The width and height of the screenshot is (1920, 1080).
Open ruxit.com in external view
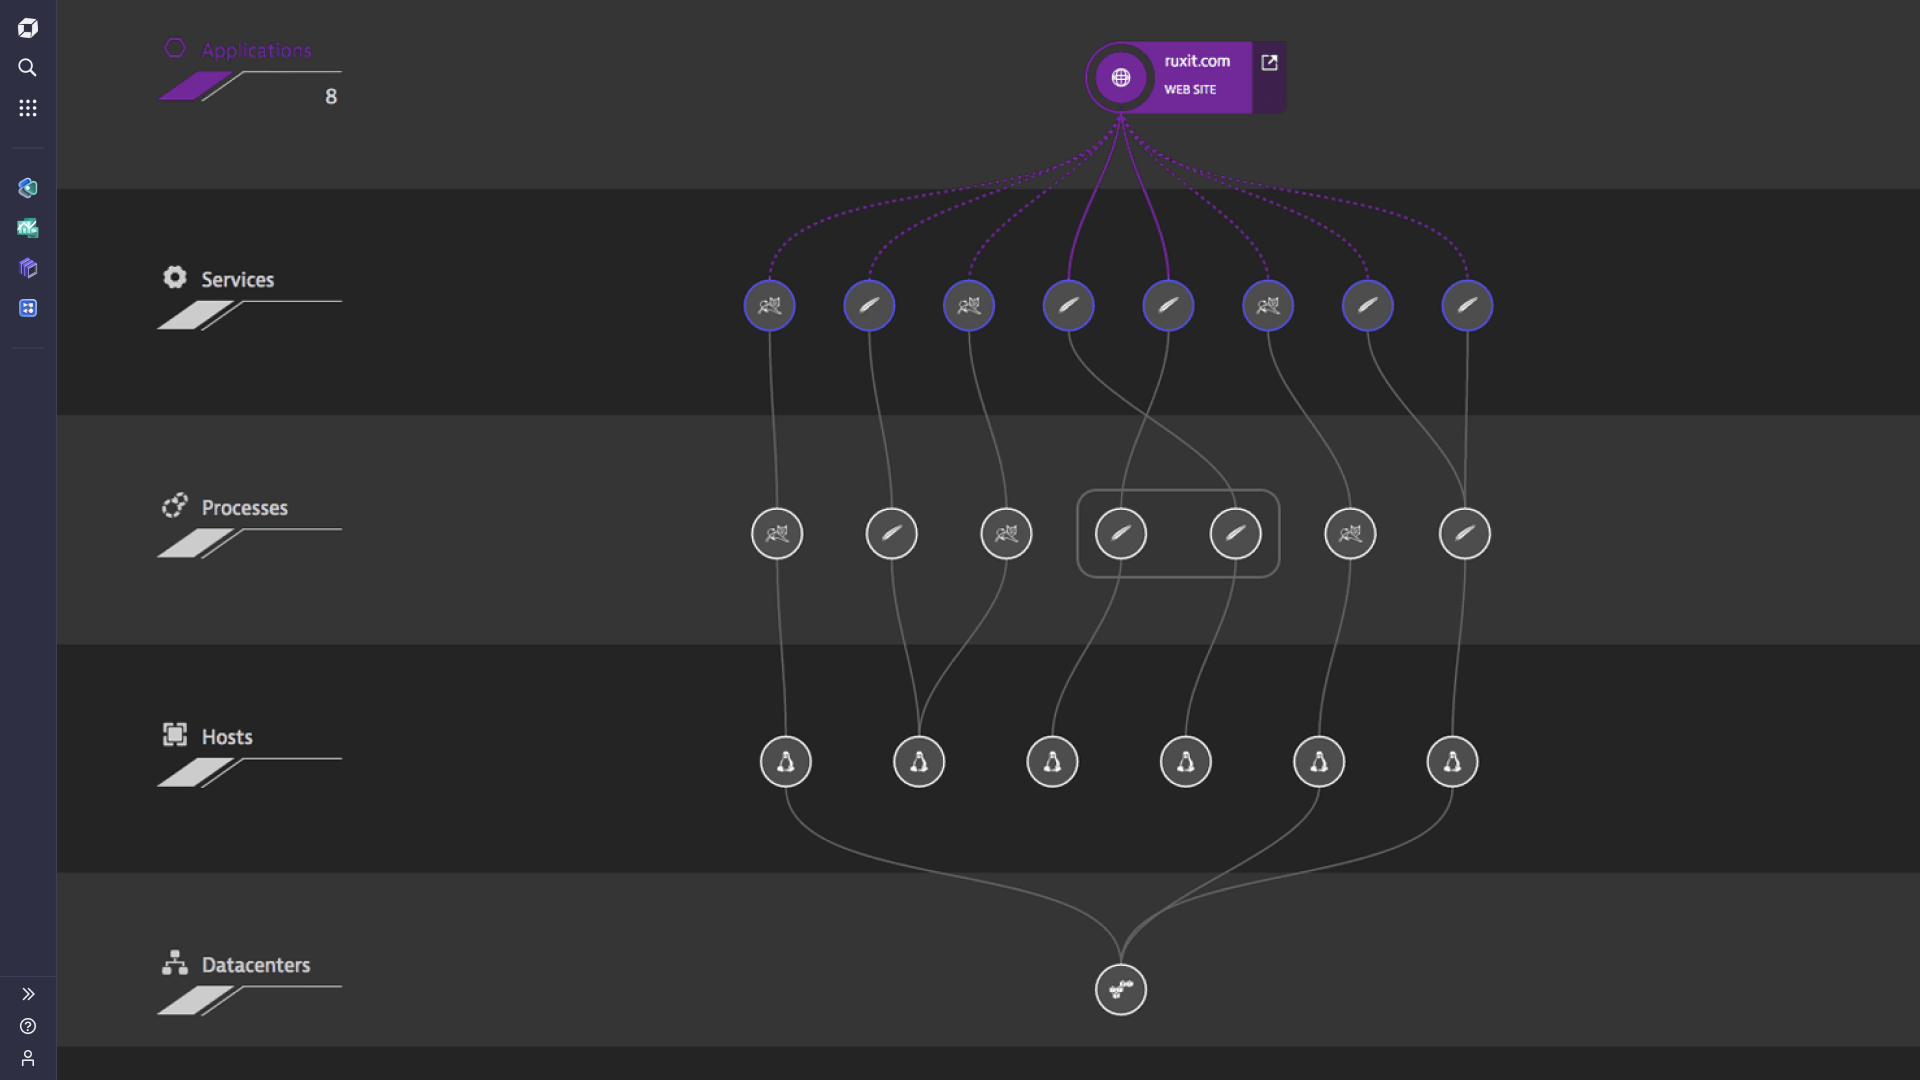pyautogui.click(x=1269, y=63)
